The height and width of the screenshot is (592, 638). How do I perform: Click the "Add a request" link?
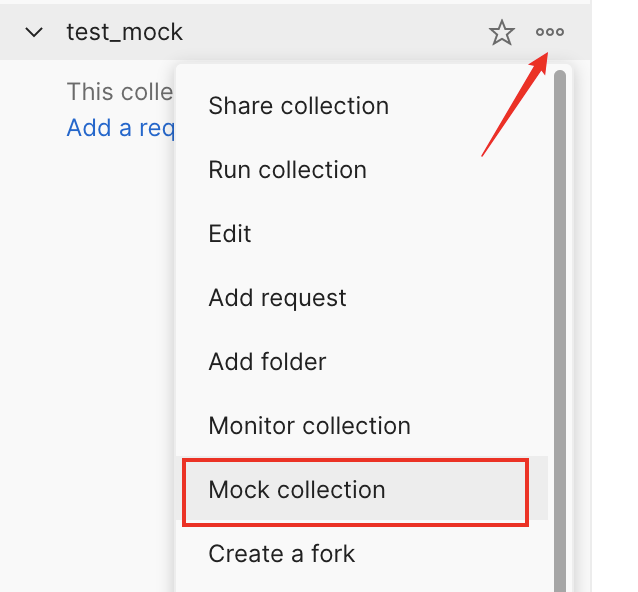[120, 128]
